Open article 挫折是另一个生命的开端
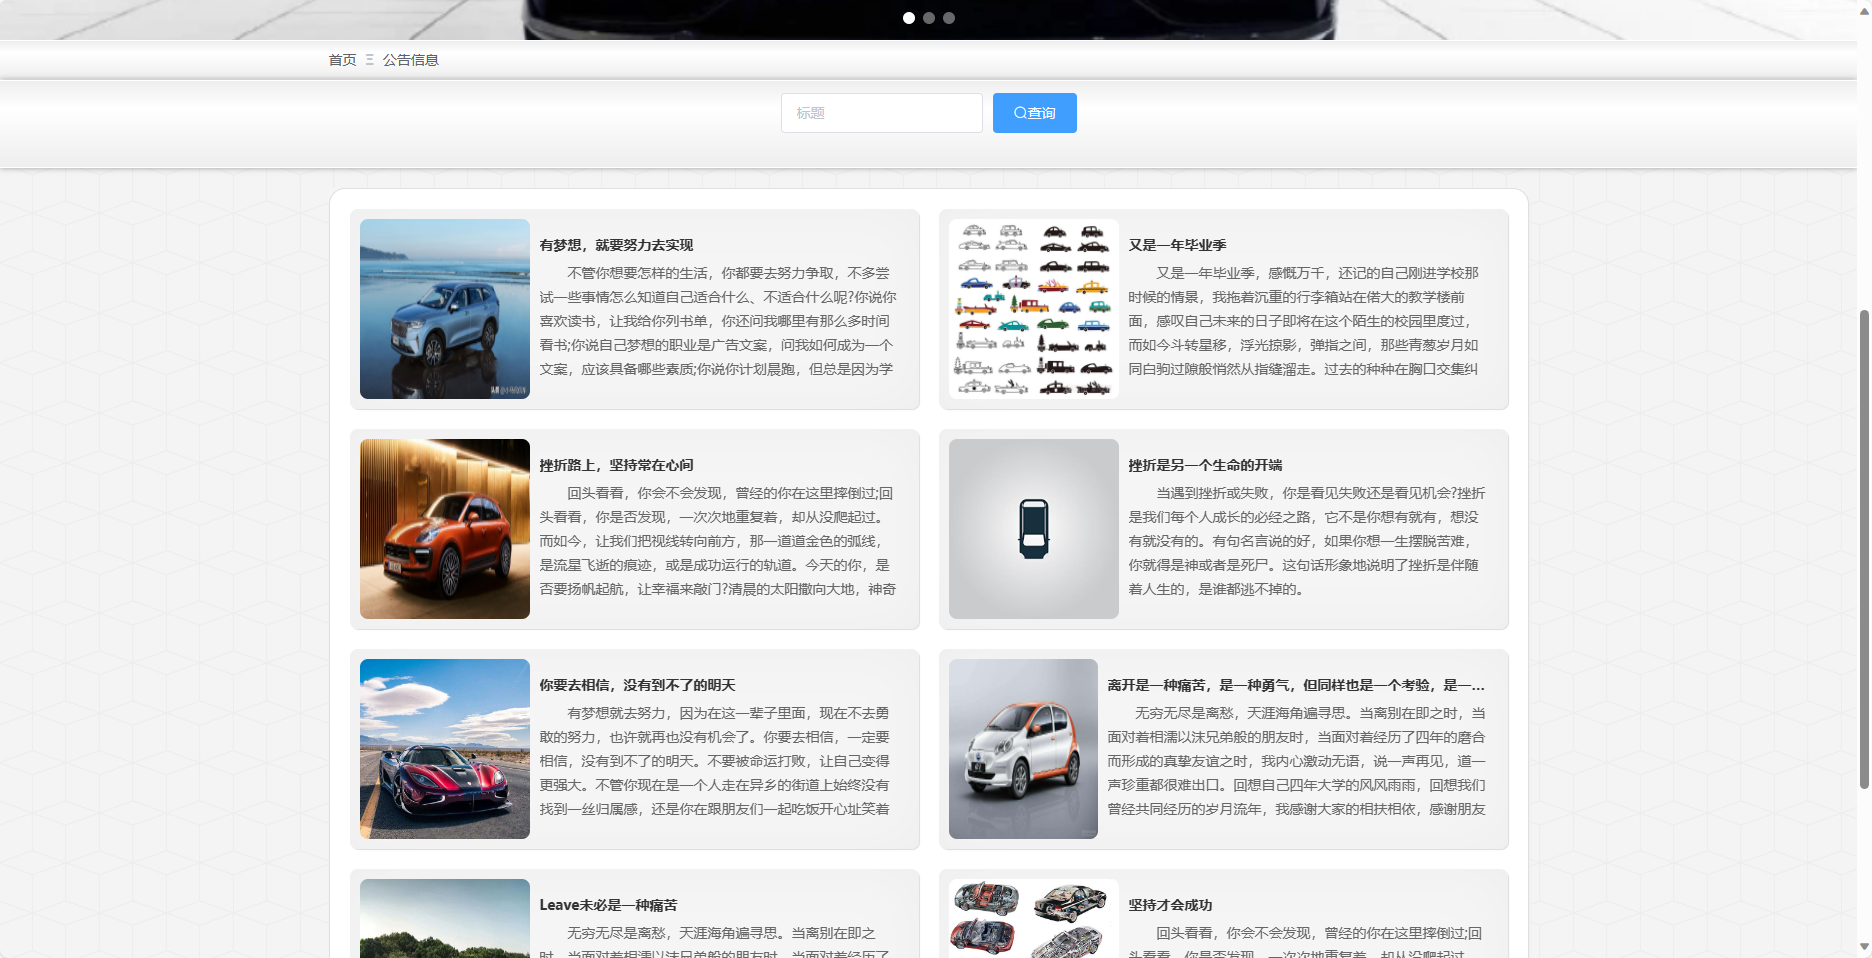Image resolution: width=1872 pixels, height=958 pixels. (1205, 465)
